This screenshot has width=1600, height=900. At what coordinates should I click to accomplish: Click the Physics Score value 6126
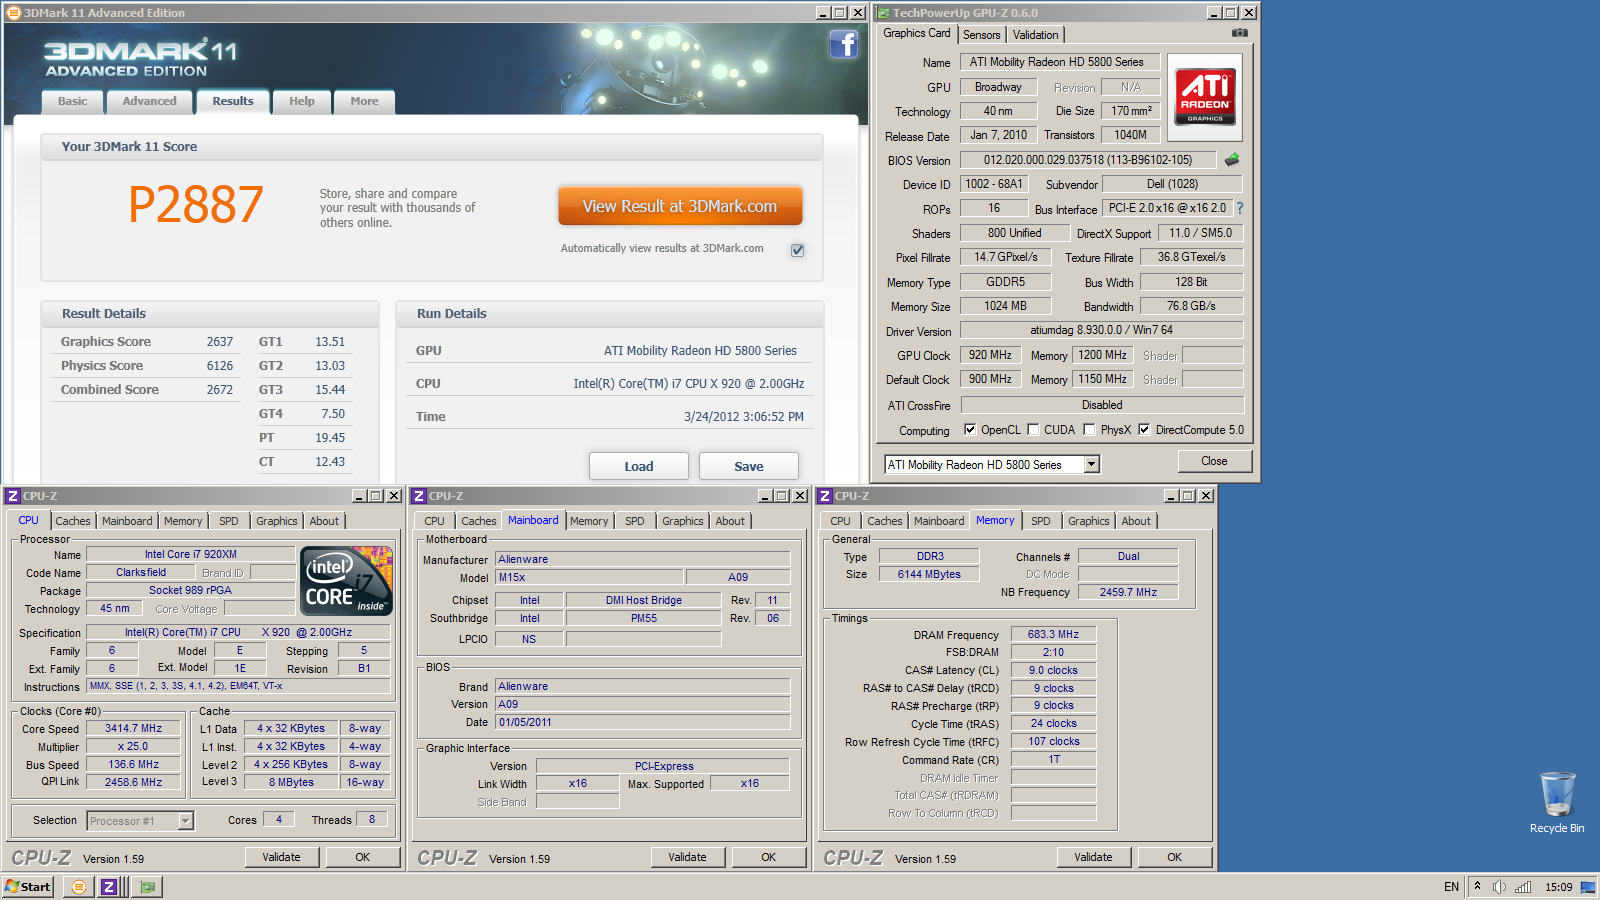[220, 366]
